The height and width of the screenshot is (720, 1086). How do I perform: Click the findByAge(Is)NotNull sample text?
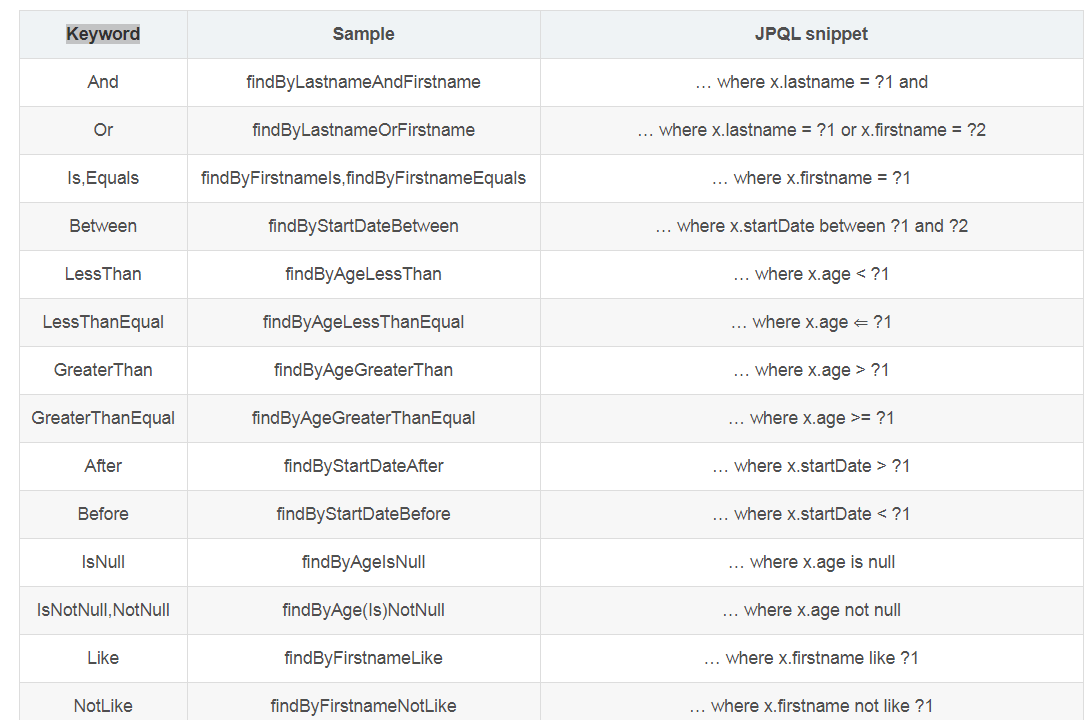click(x=363, y=610)
